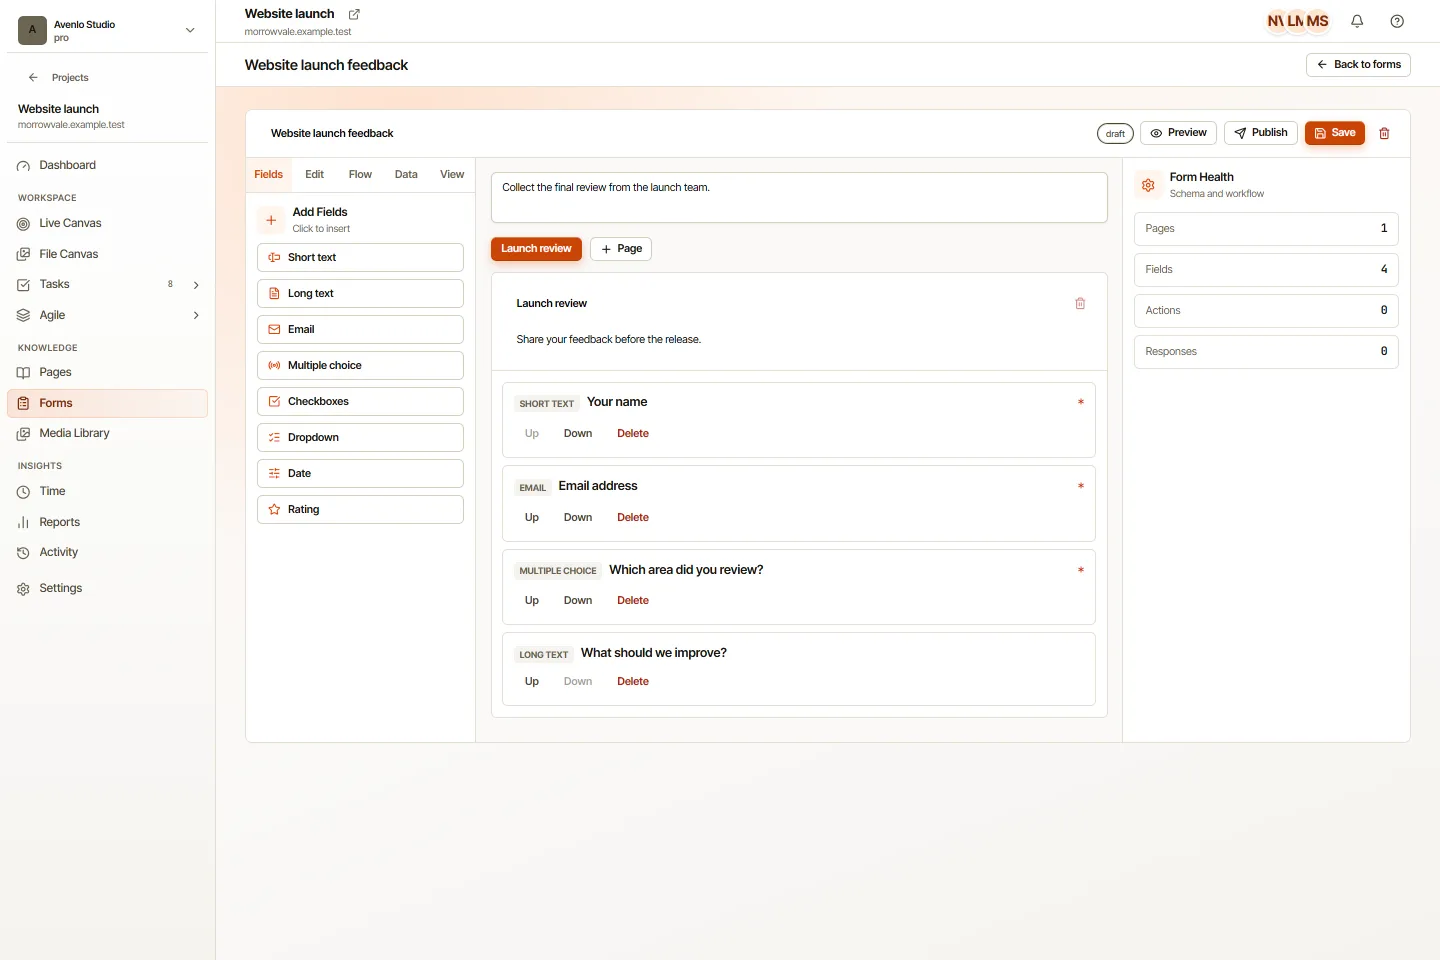Open the notifications bell
The width and height of the screenshot is (1440, 960).
(x=1357, y=21)
